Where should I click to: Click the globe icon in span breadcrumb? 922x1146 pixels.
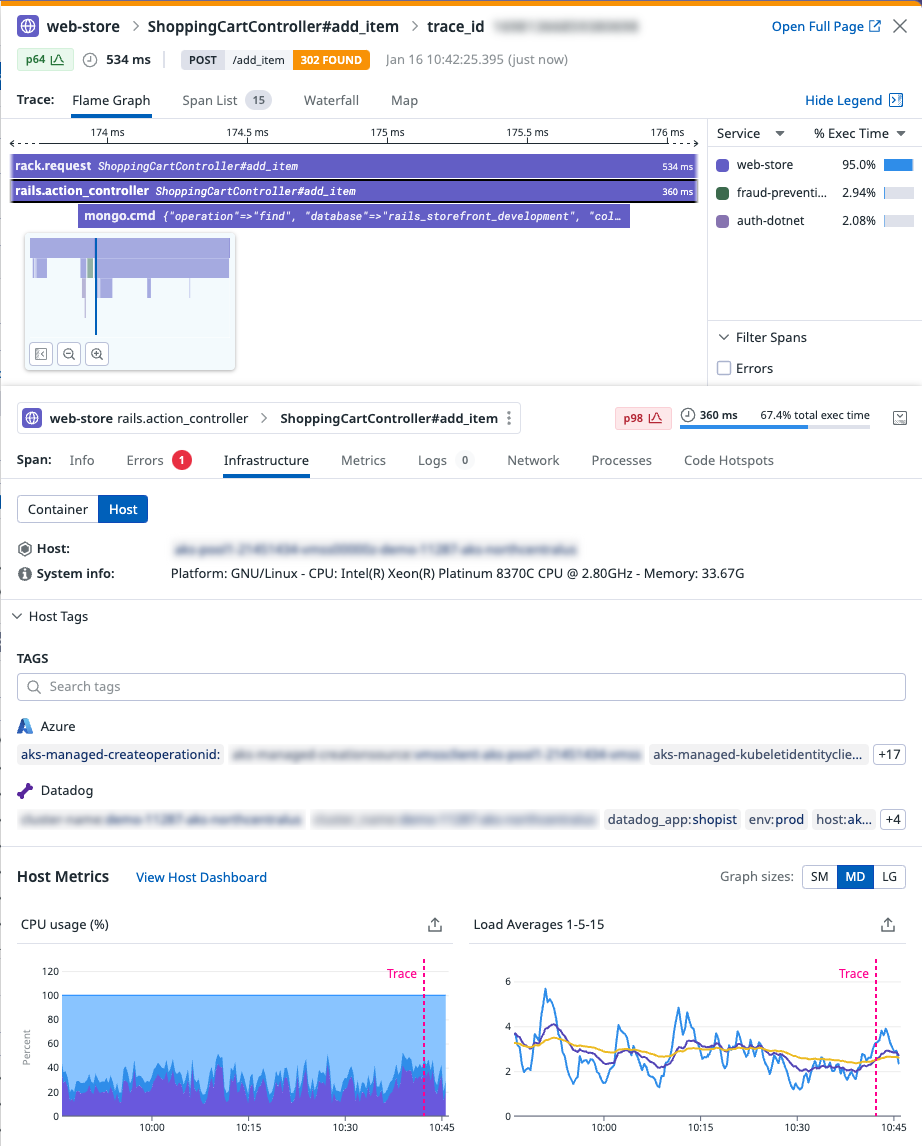(x=32, y=418)
